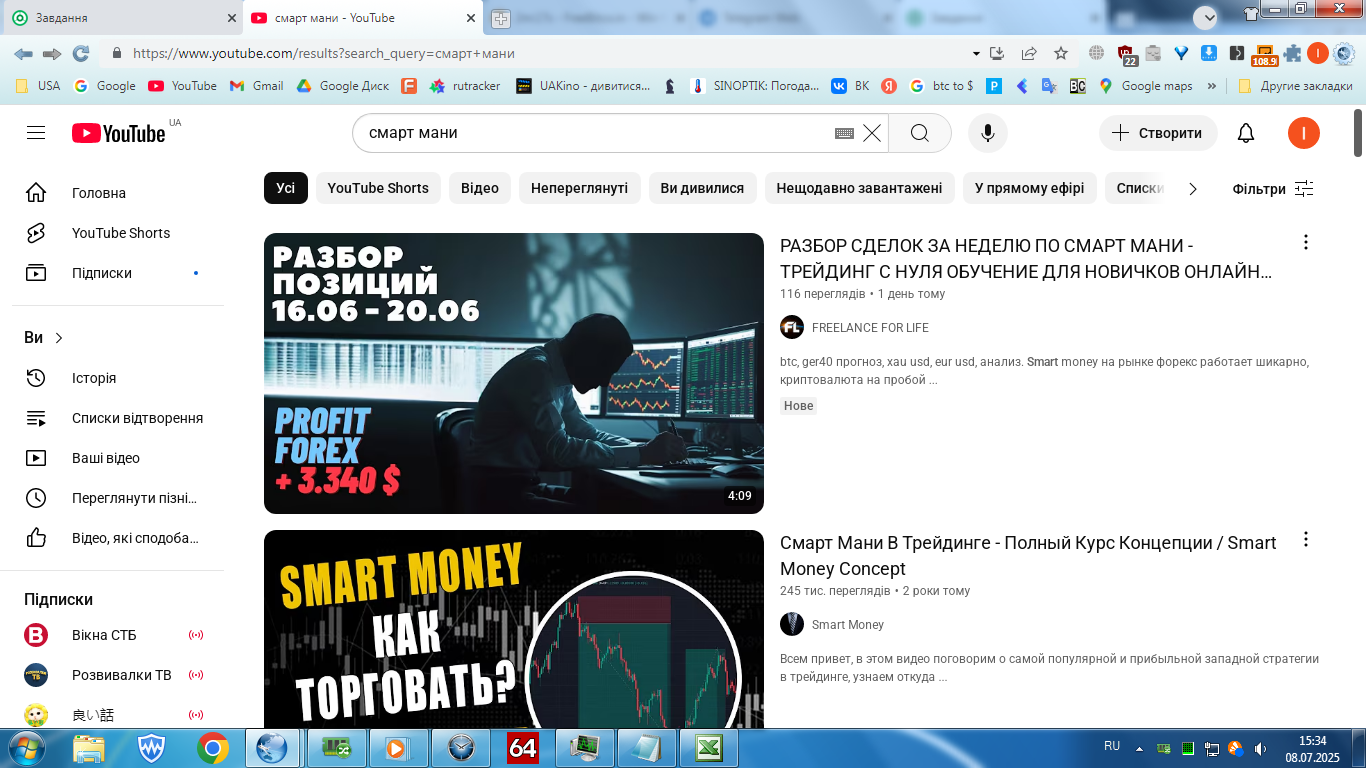Open the SMART MONEY КАК ТОРГОВАТЬ thumbnail
Screen dimensions: 1366x768
(x=514, y=629)
